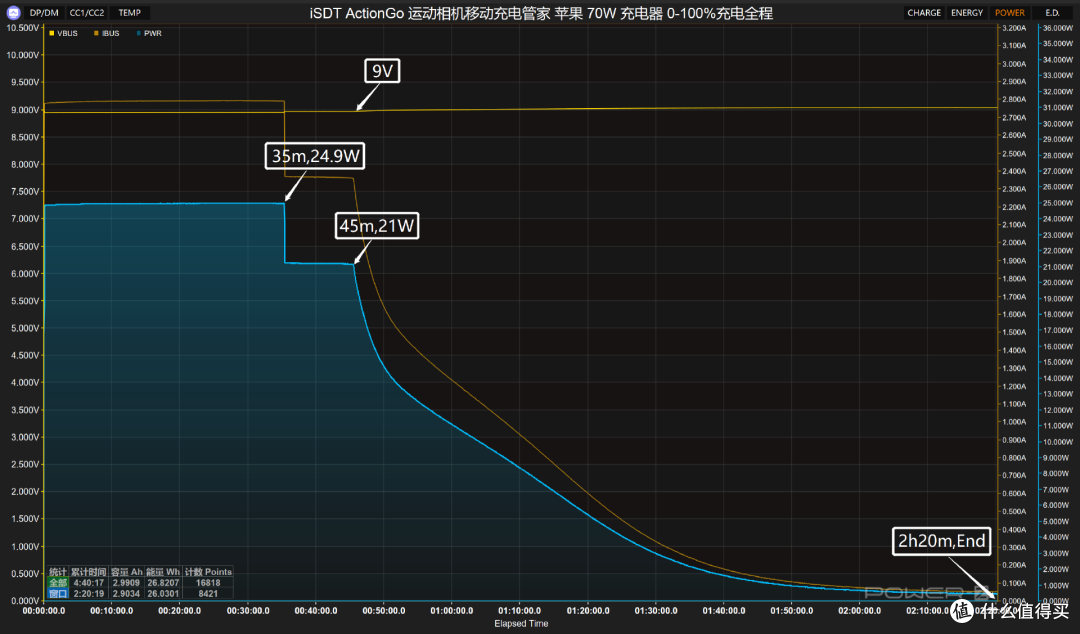Screen dimensions: 1080x634
Task: Click the 统计 table header cell
Action: coord(58,572)
